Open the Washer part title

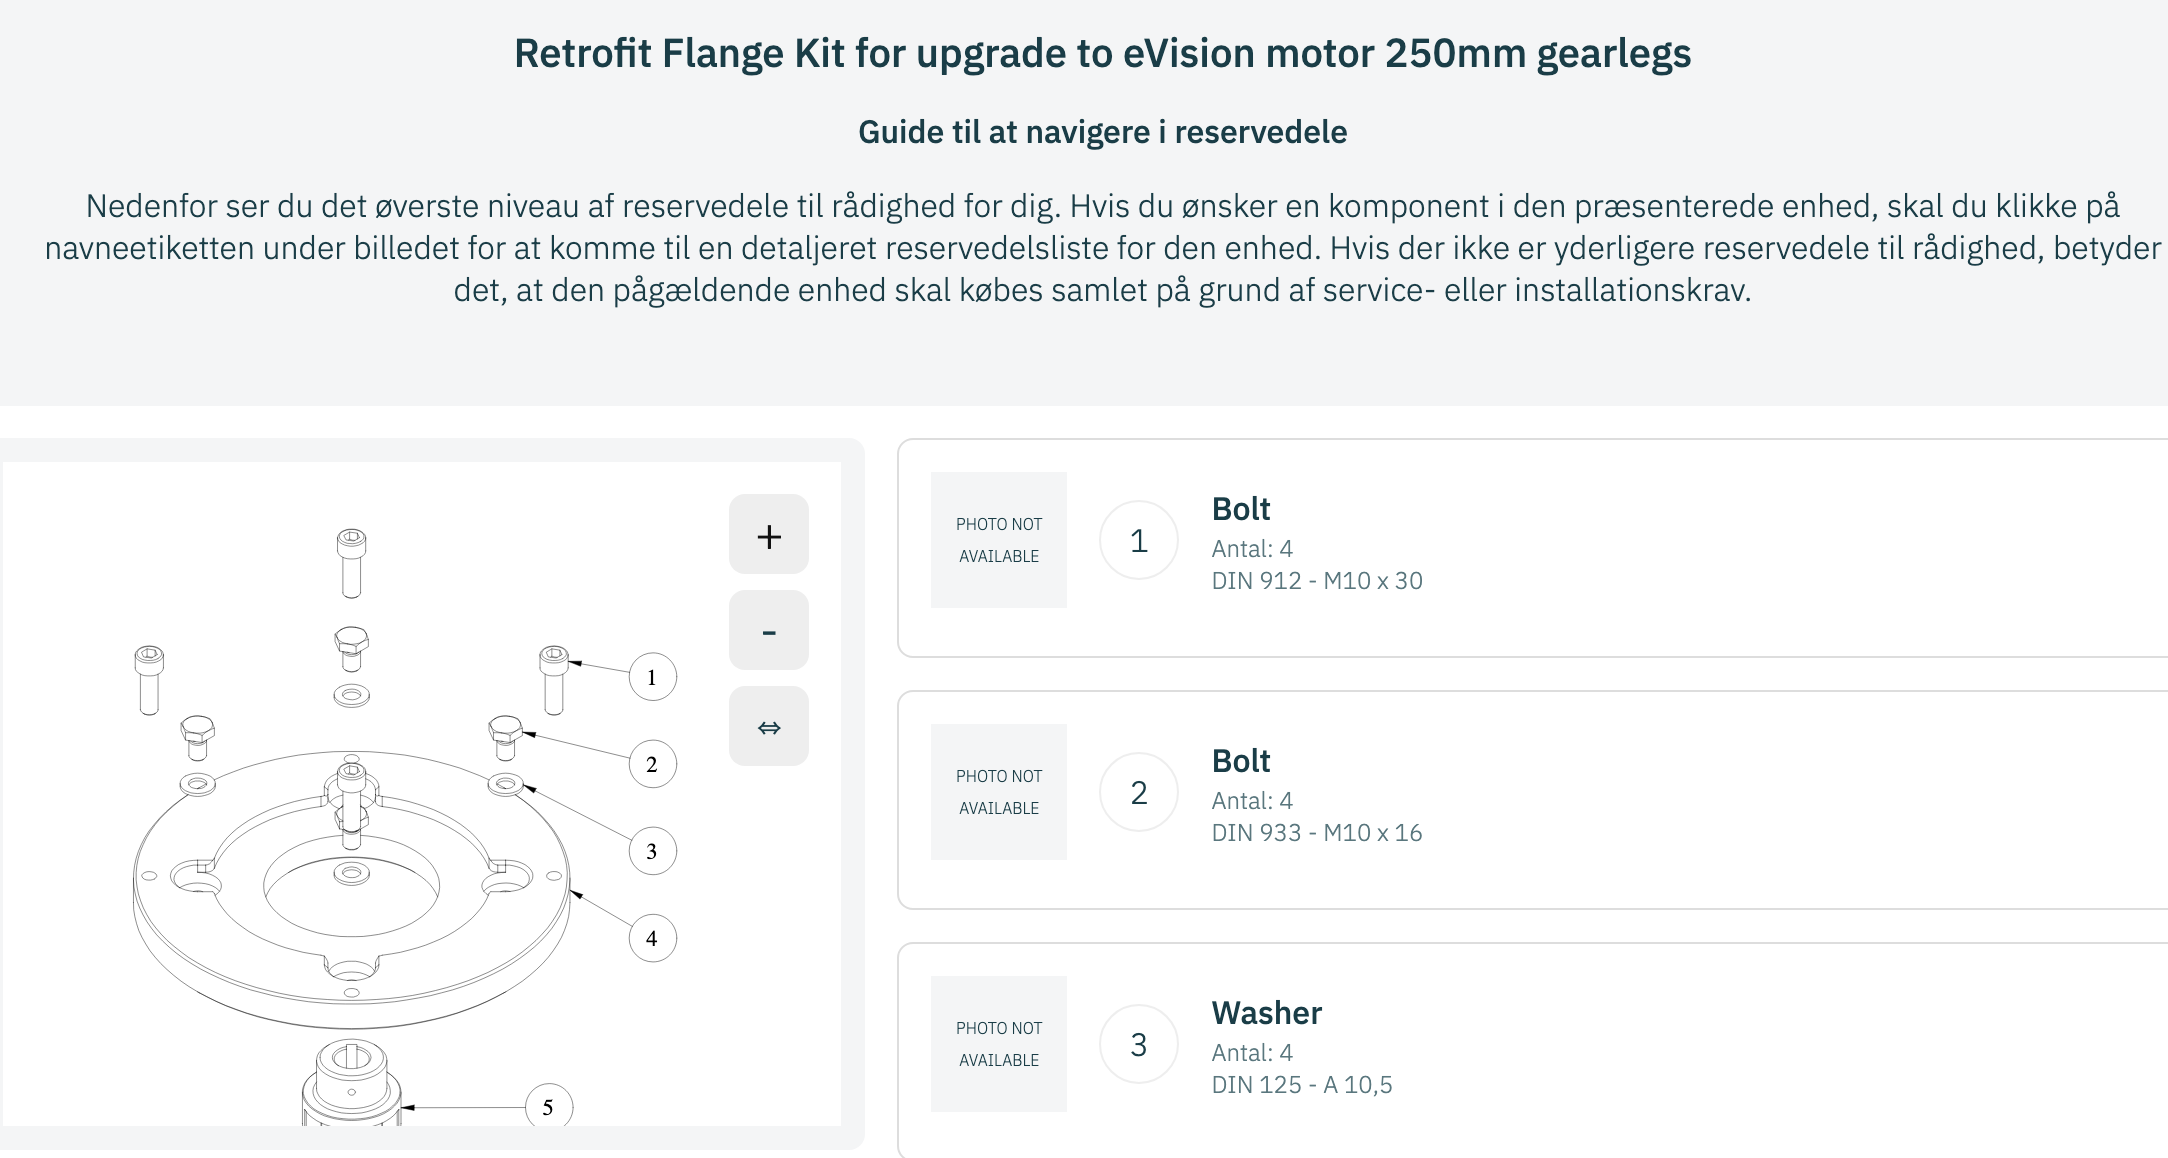1266,1013
